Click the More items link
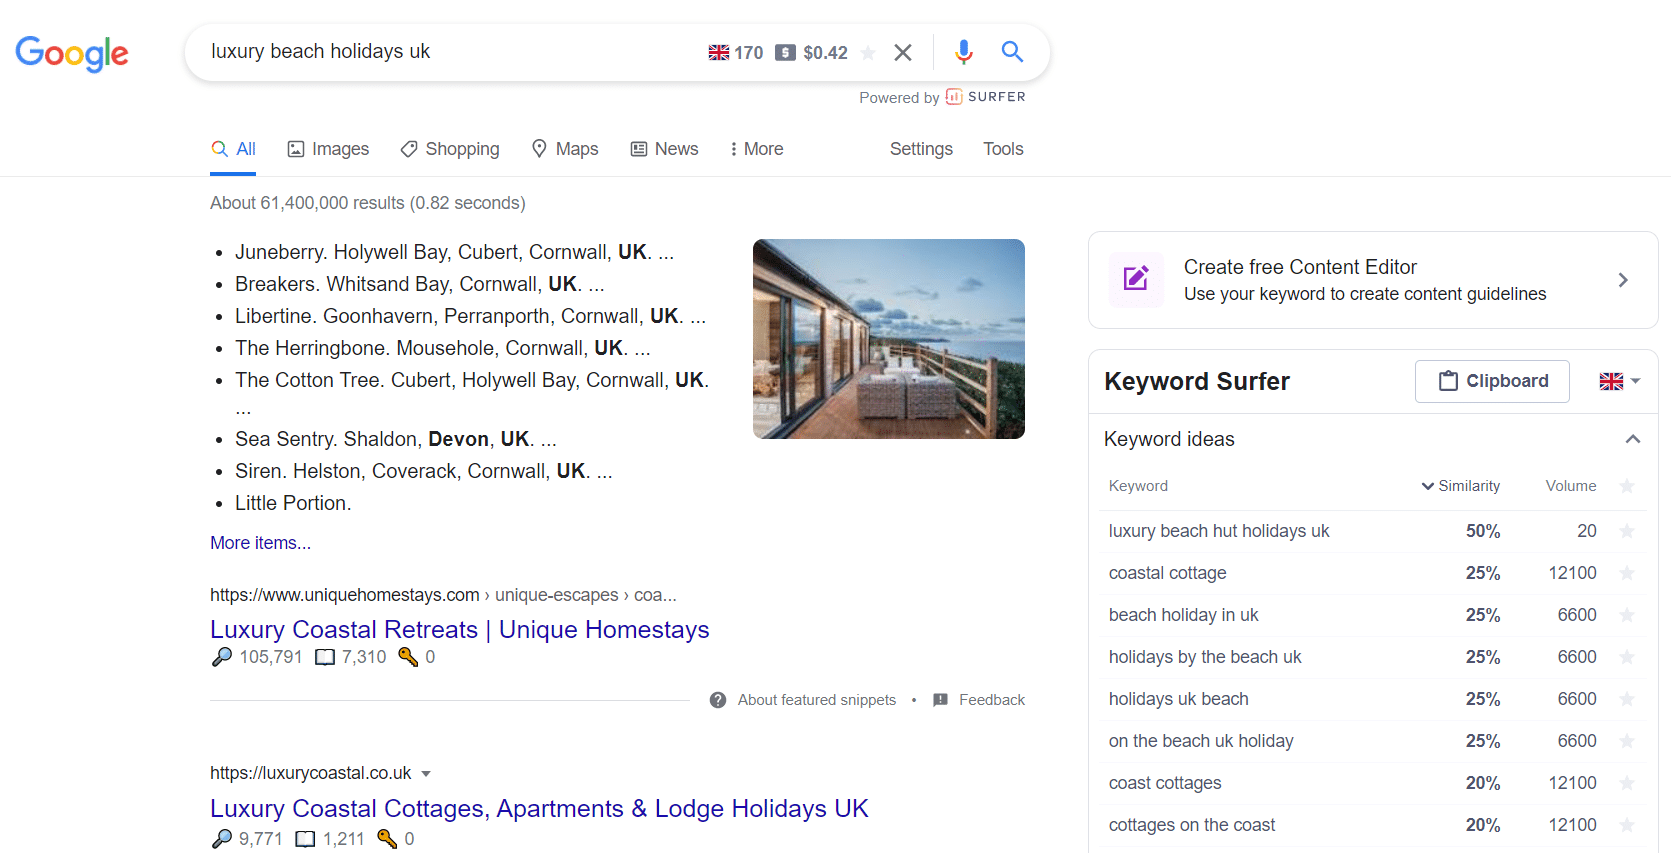This screenshot has height=853, width=1671. pyautogui.click(x=260, y=543)
